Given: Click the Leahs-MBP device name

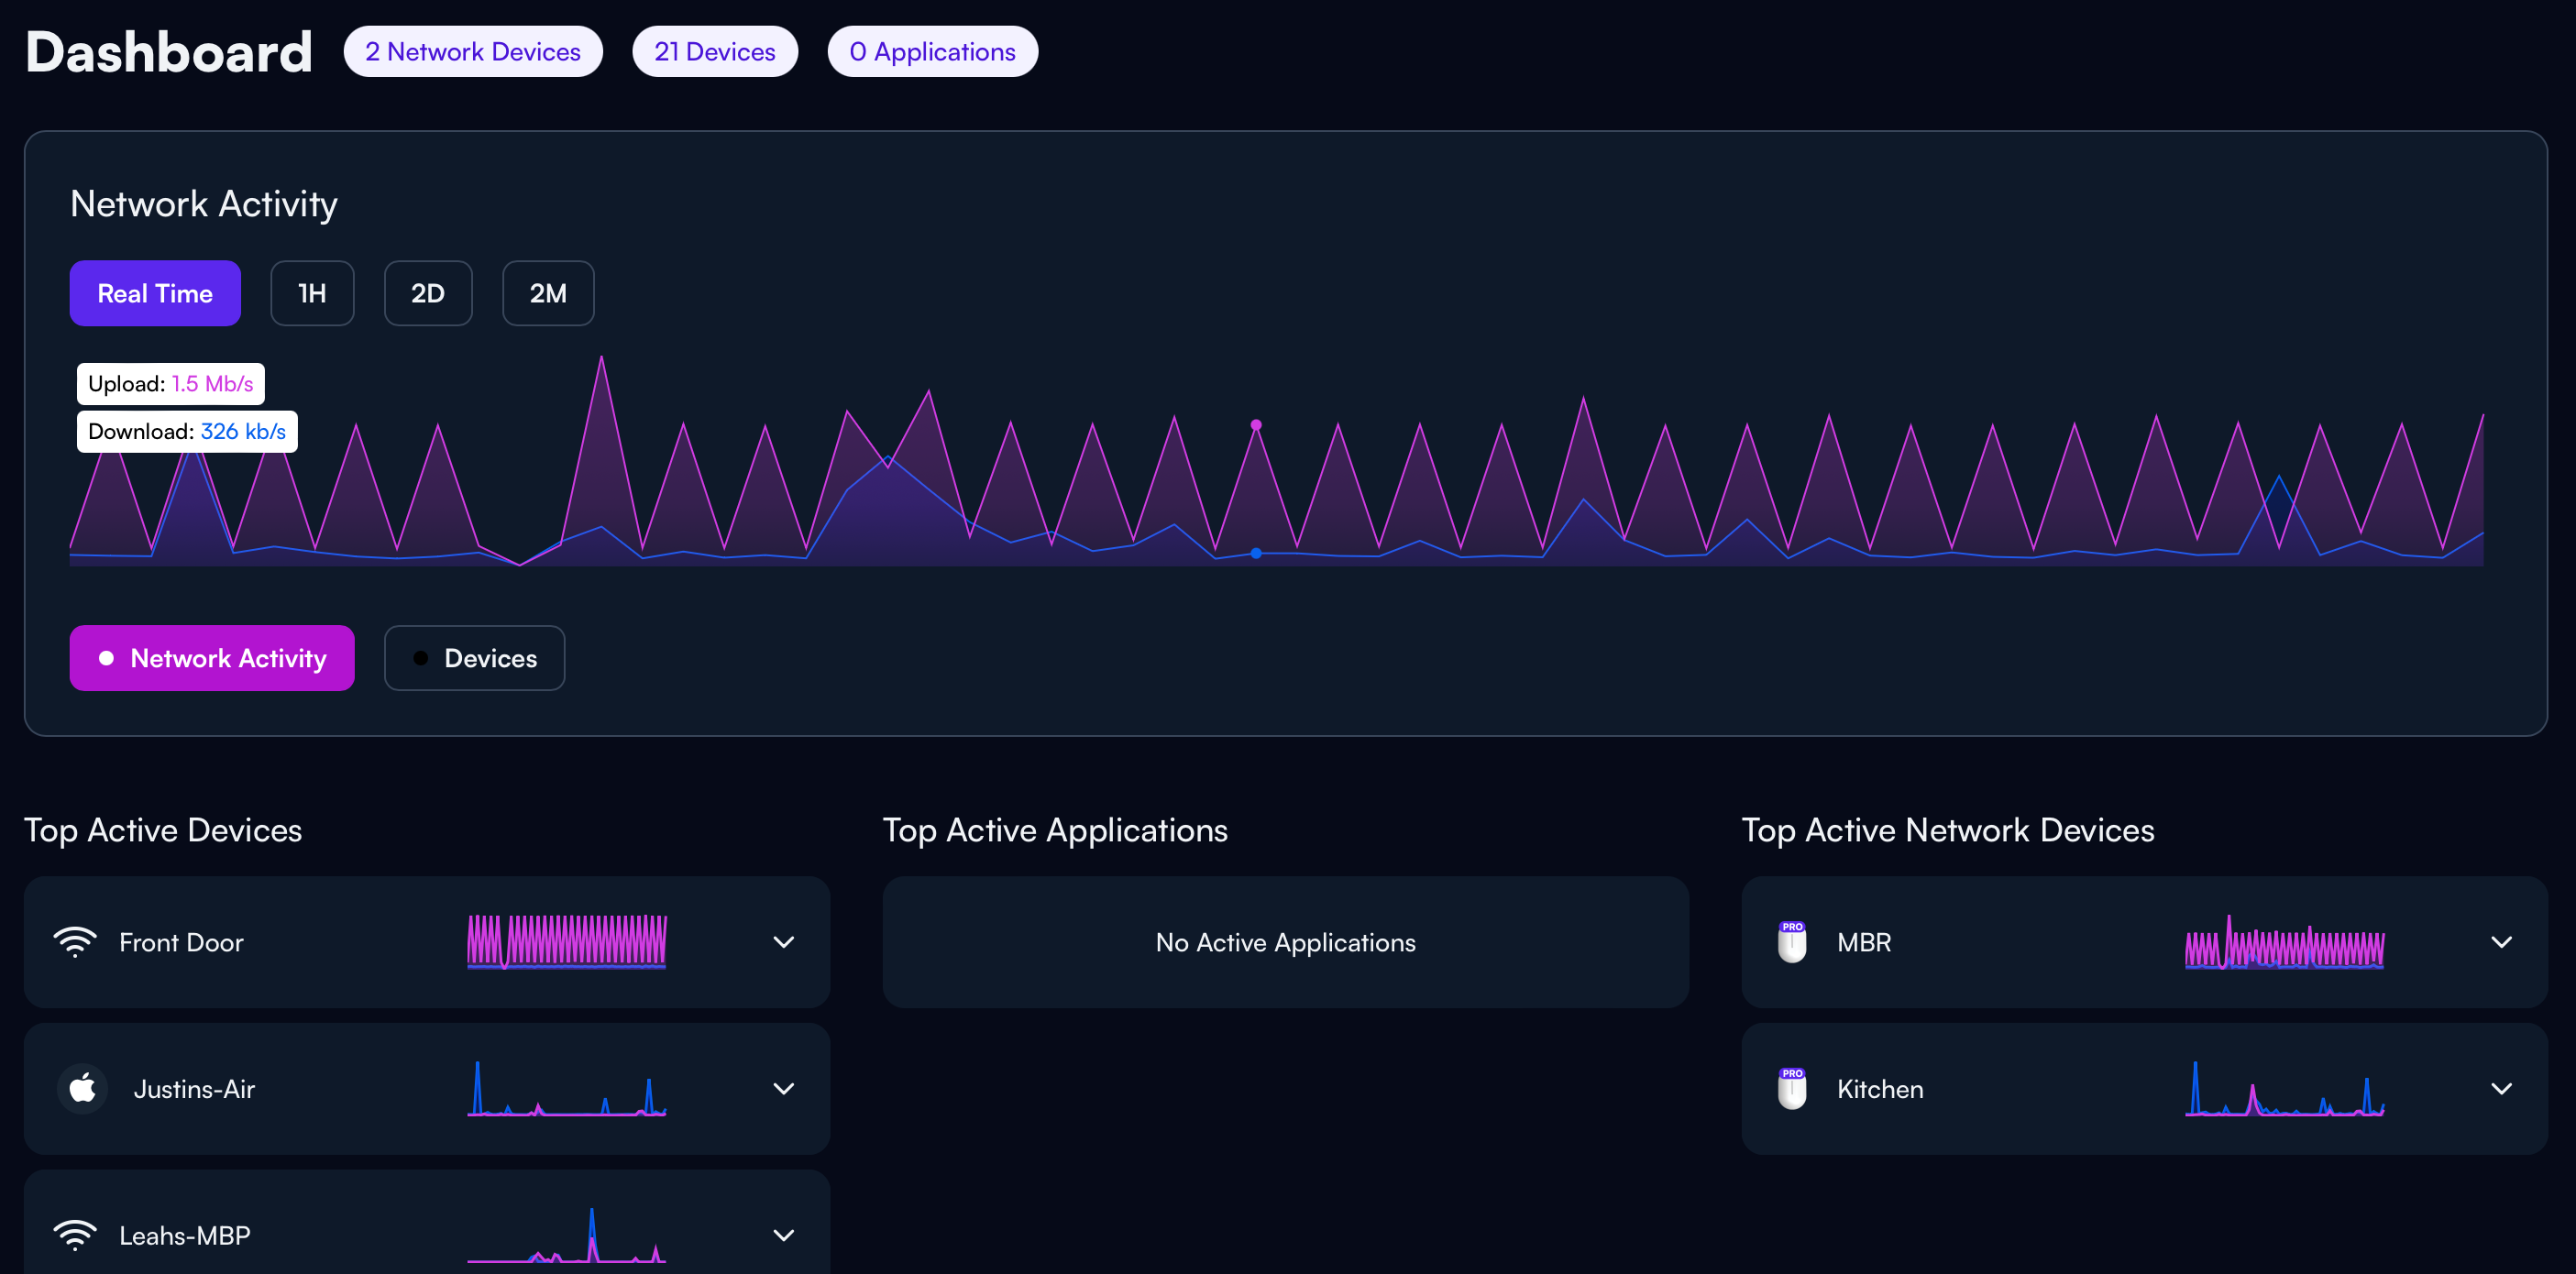Looking at the screenshot, I should (185, 1235).
